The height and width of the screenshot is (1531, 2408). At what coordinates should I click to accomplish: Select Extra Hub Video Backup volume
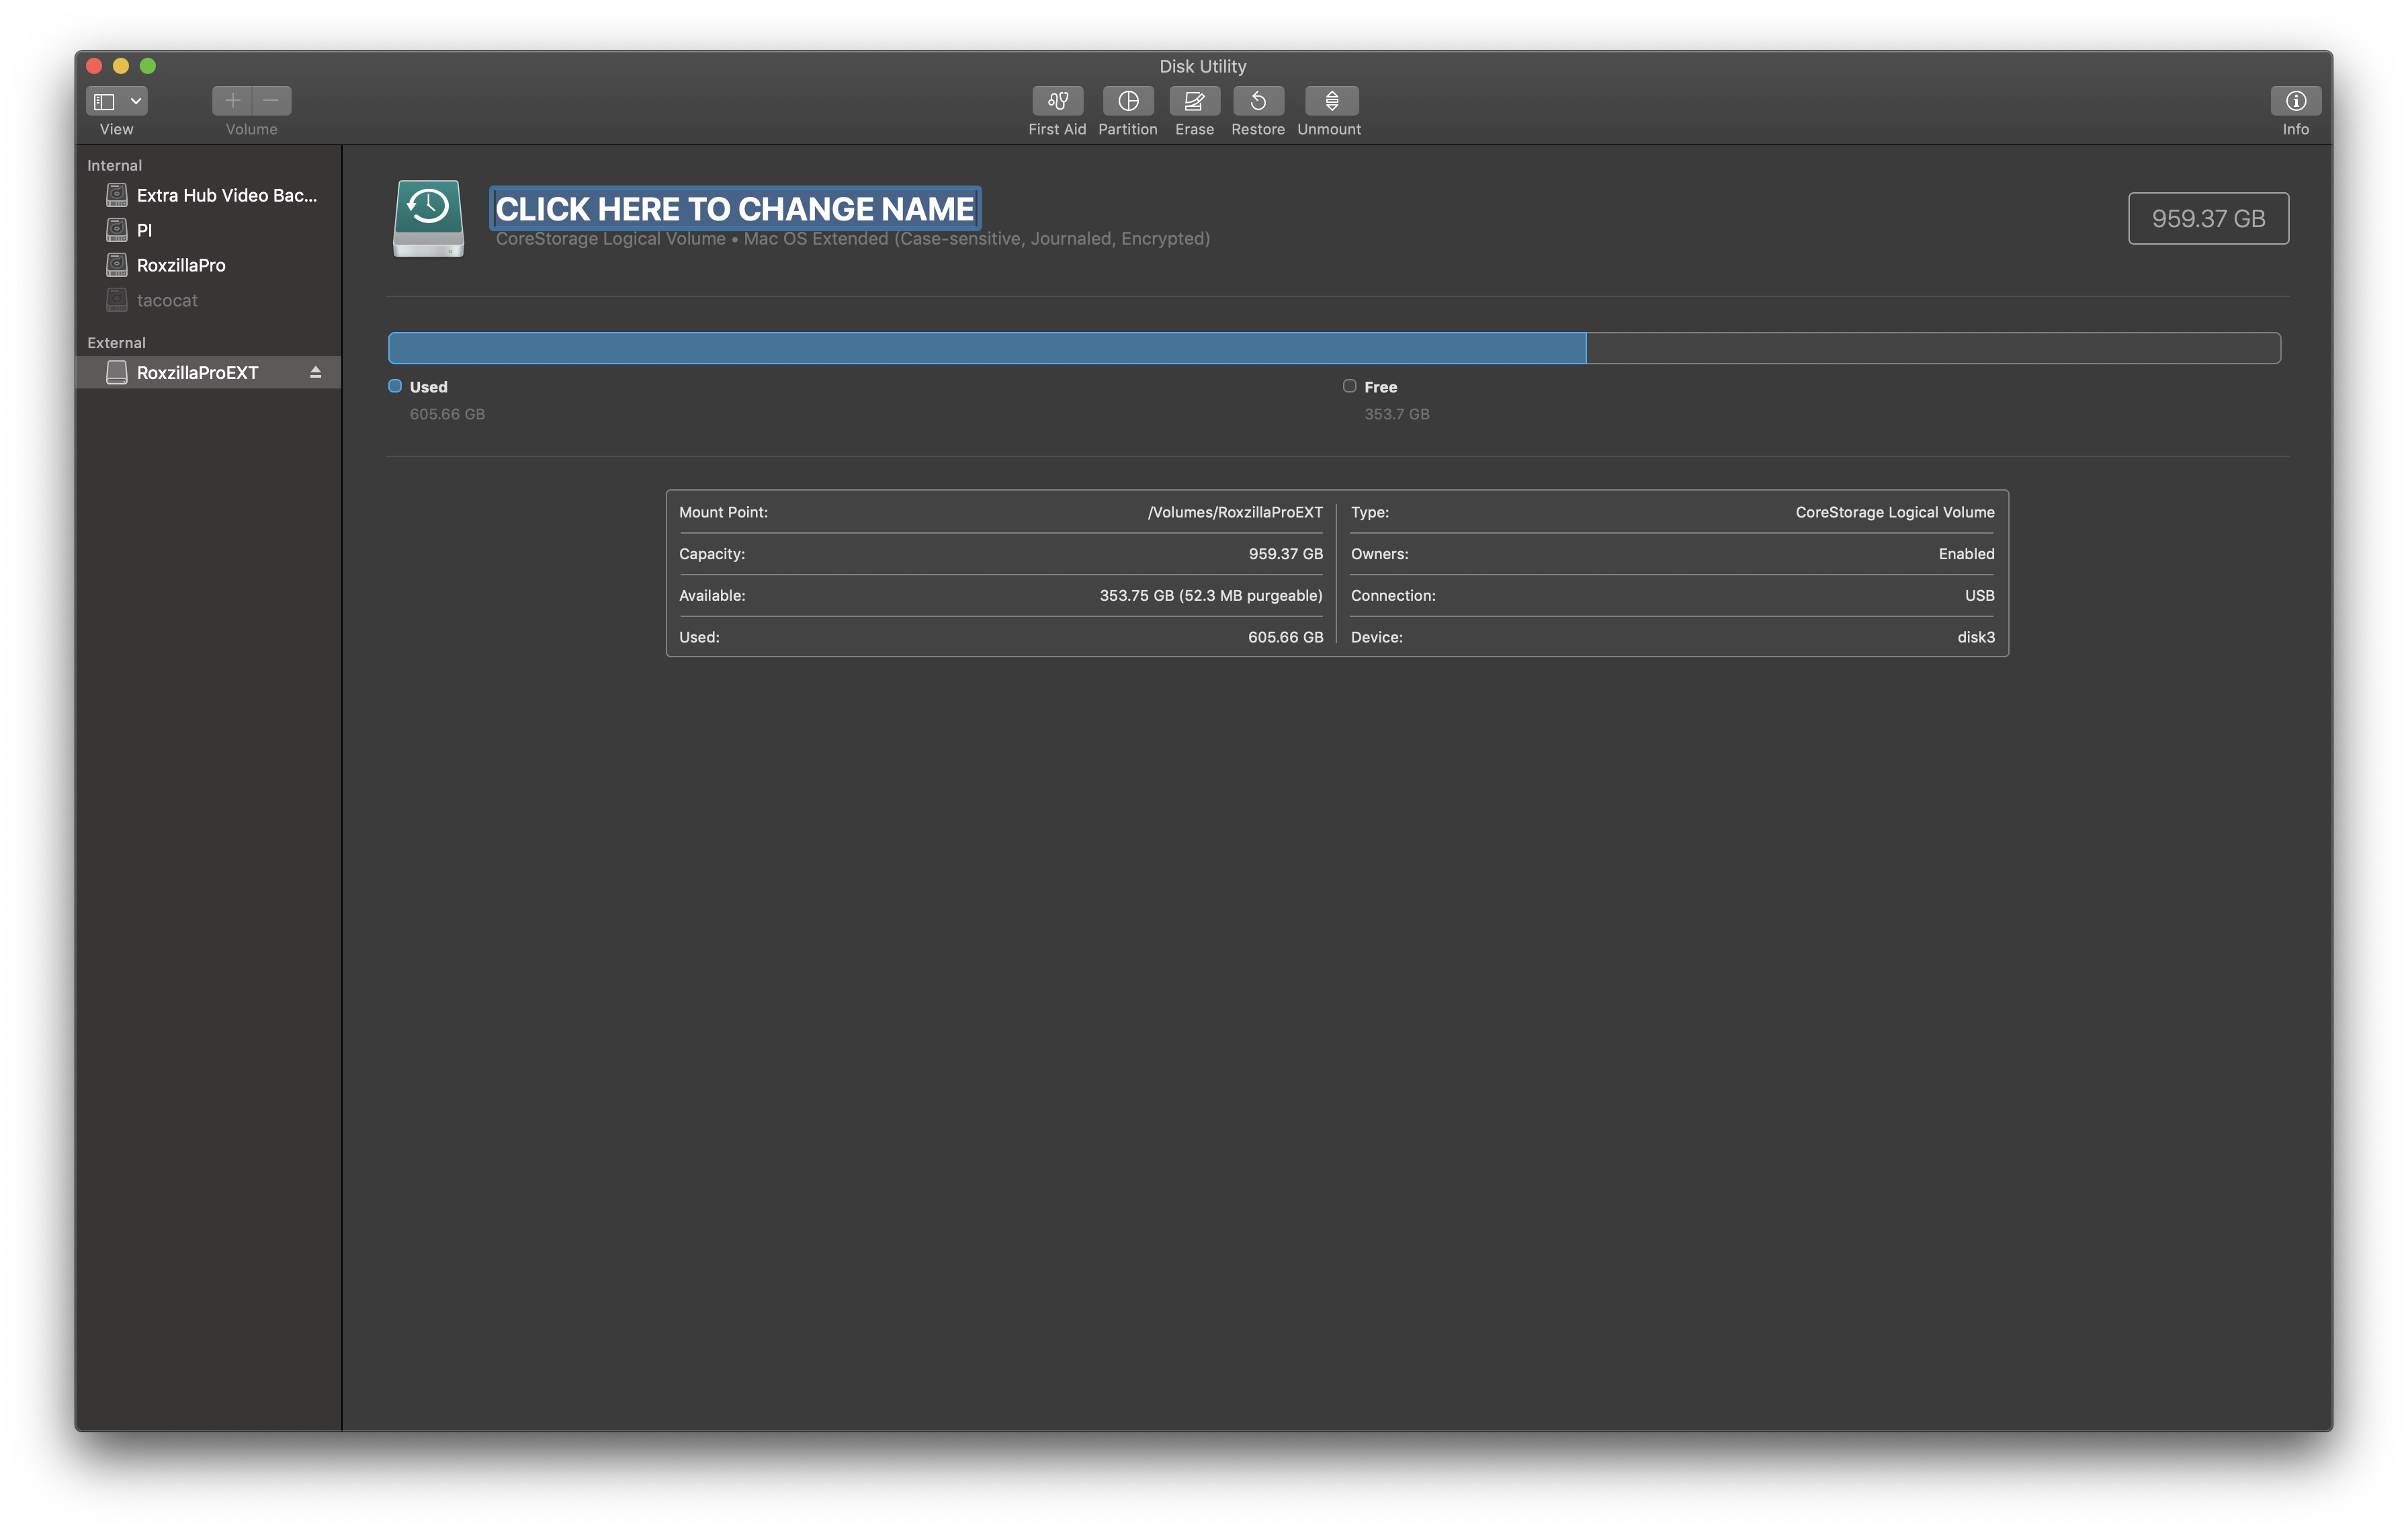click(210, 195)
